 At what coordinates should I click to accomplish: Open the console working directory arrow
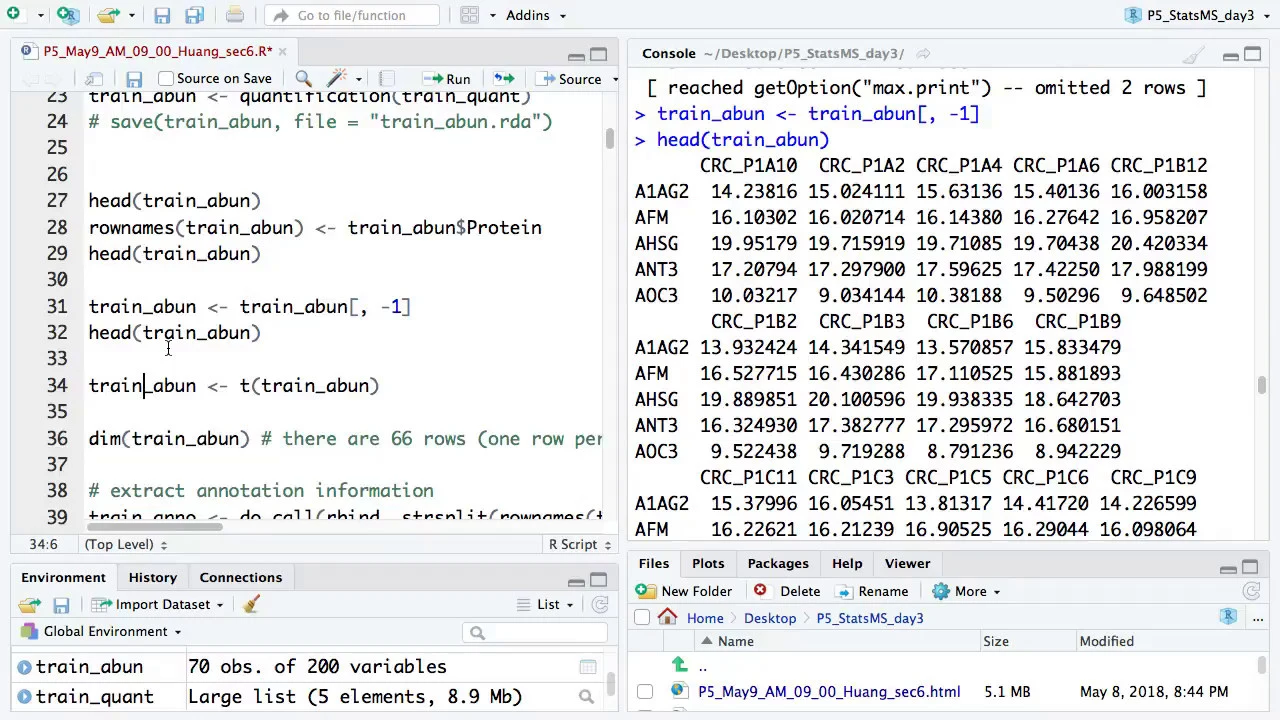[x=923, y=54]
